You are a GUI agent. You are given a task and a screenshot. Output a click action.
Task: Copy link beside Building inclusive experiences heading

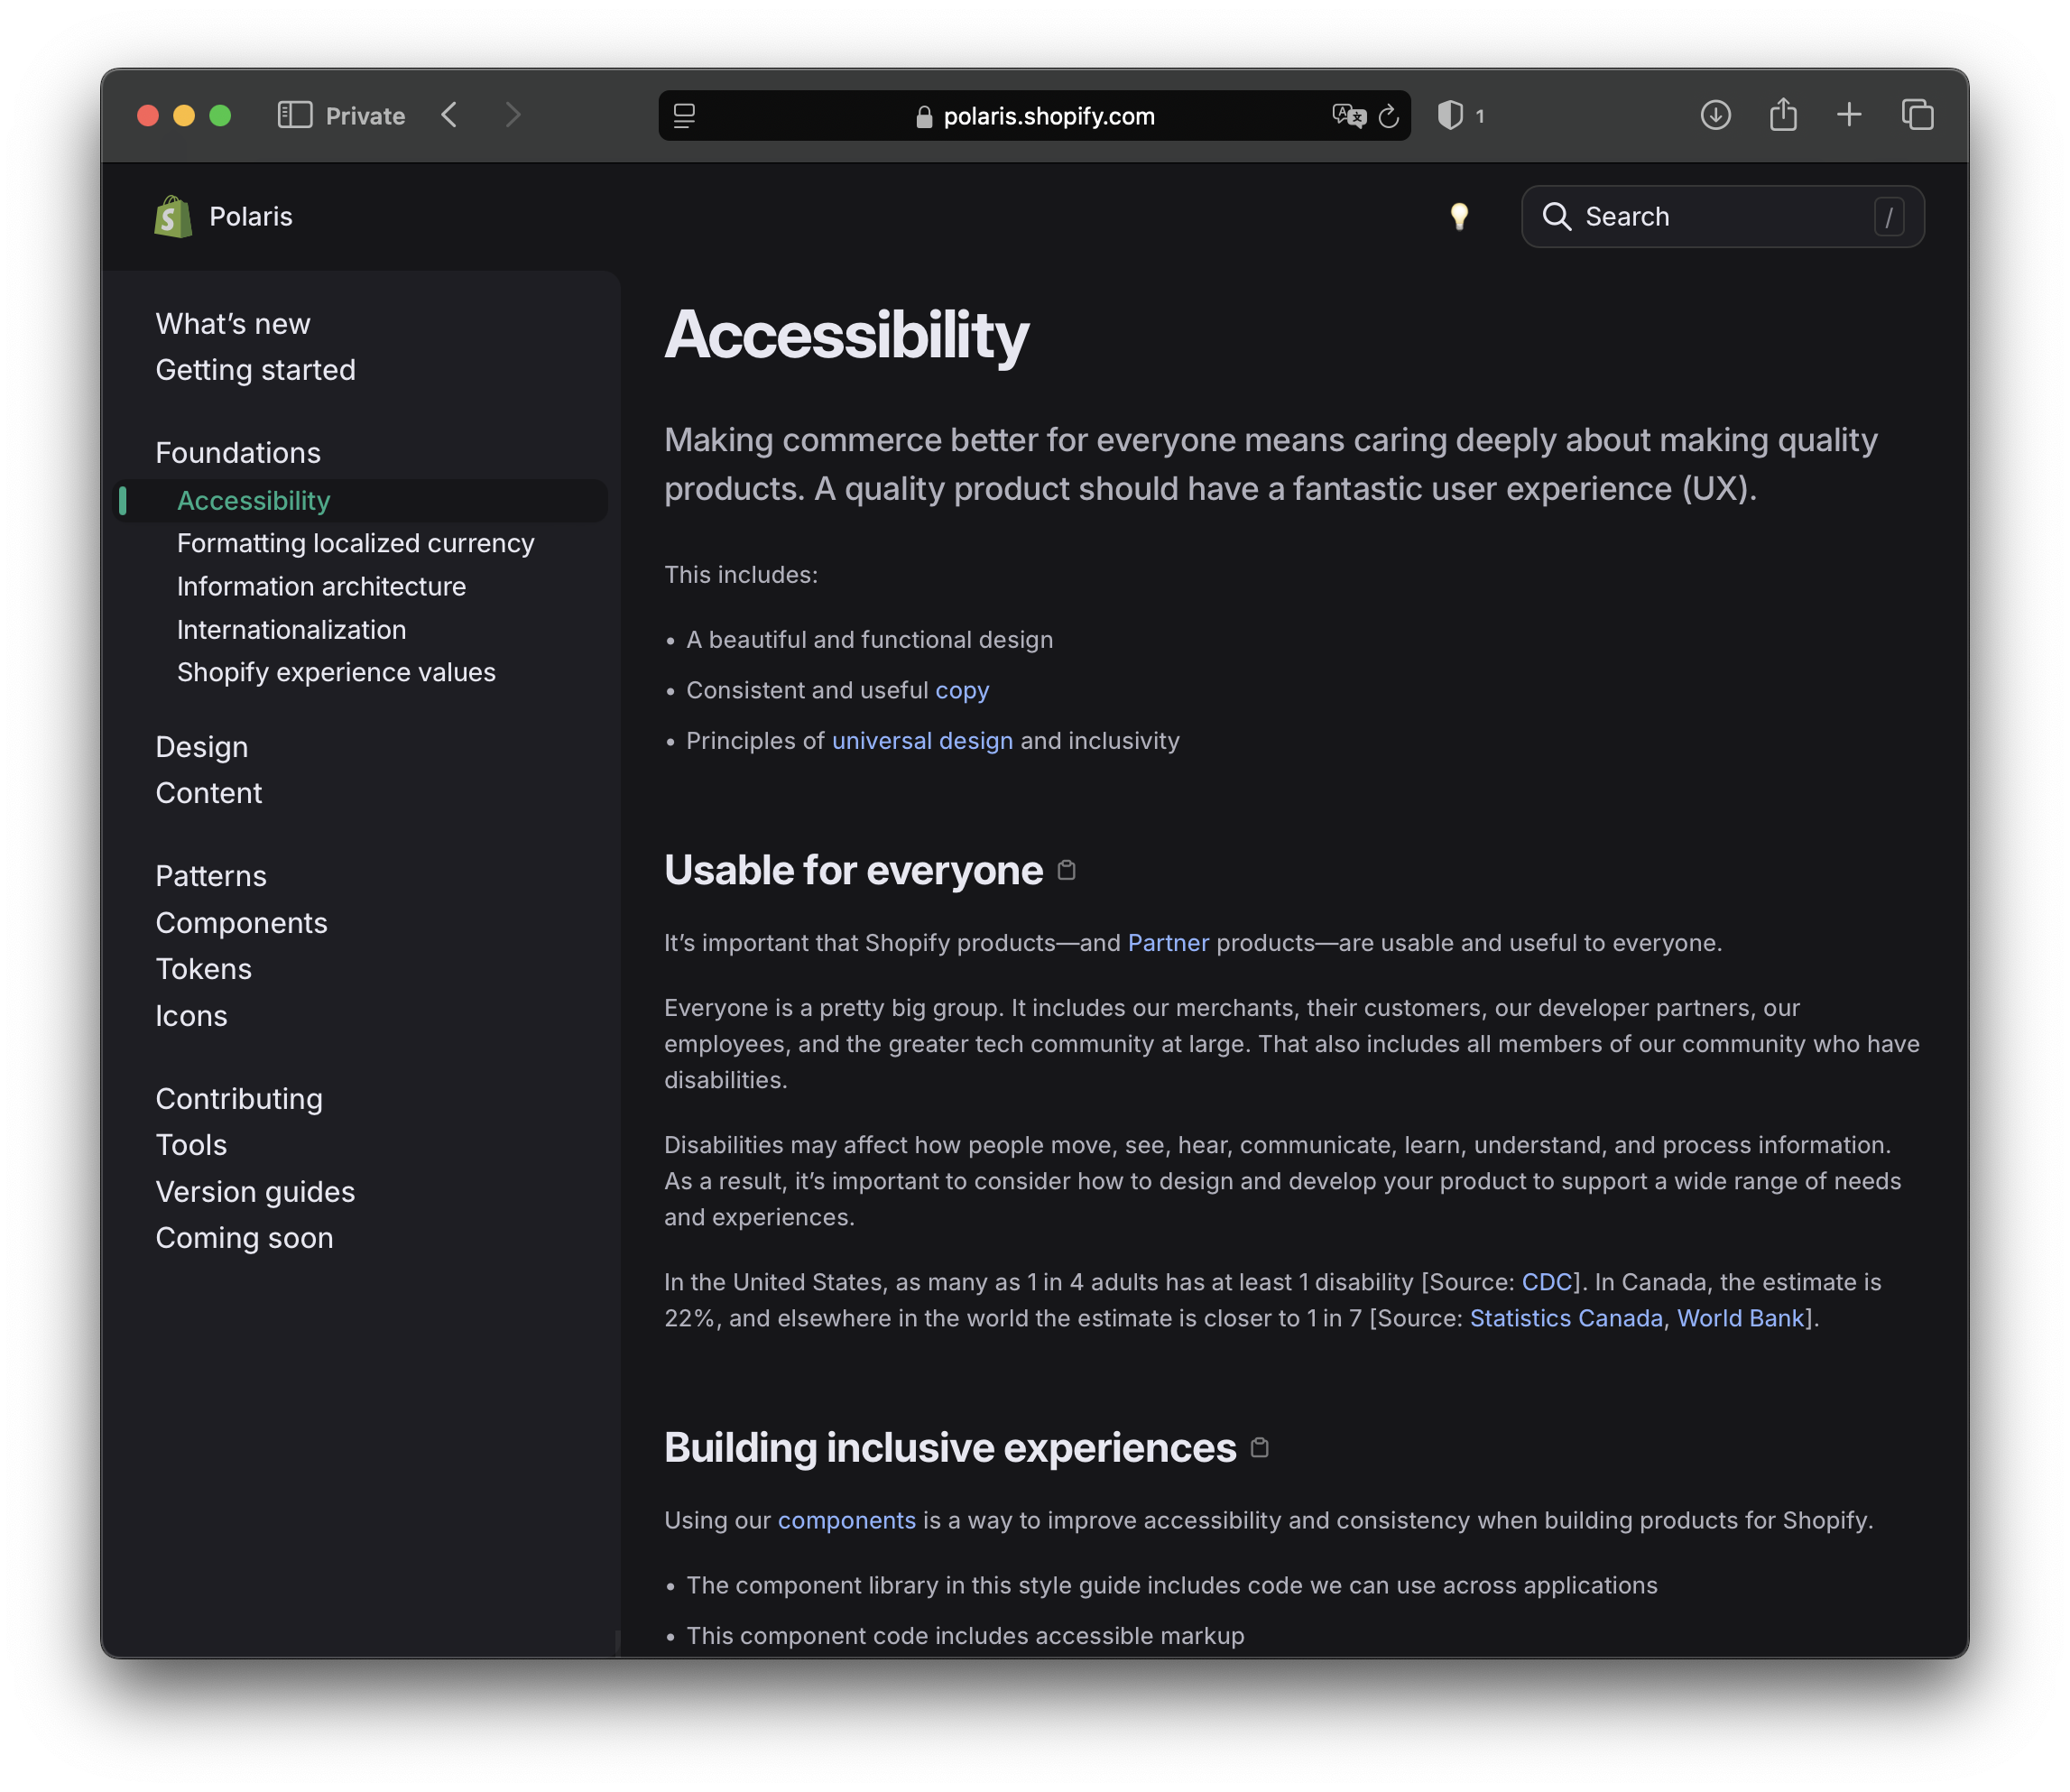click(x=1260, y=1447)
